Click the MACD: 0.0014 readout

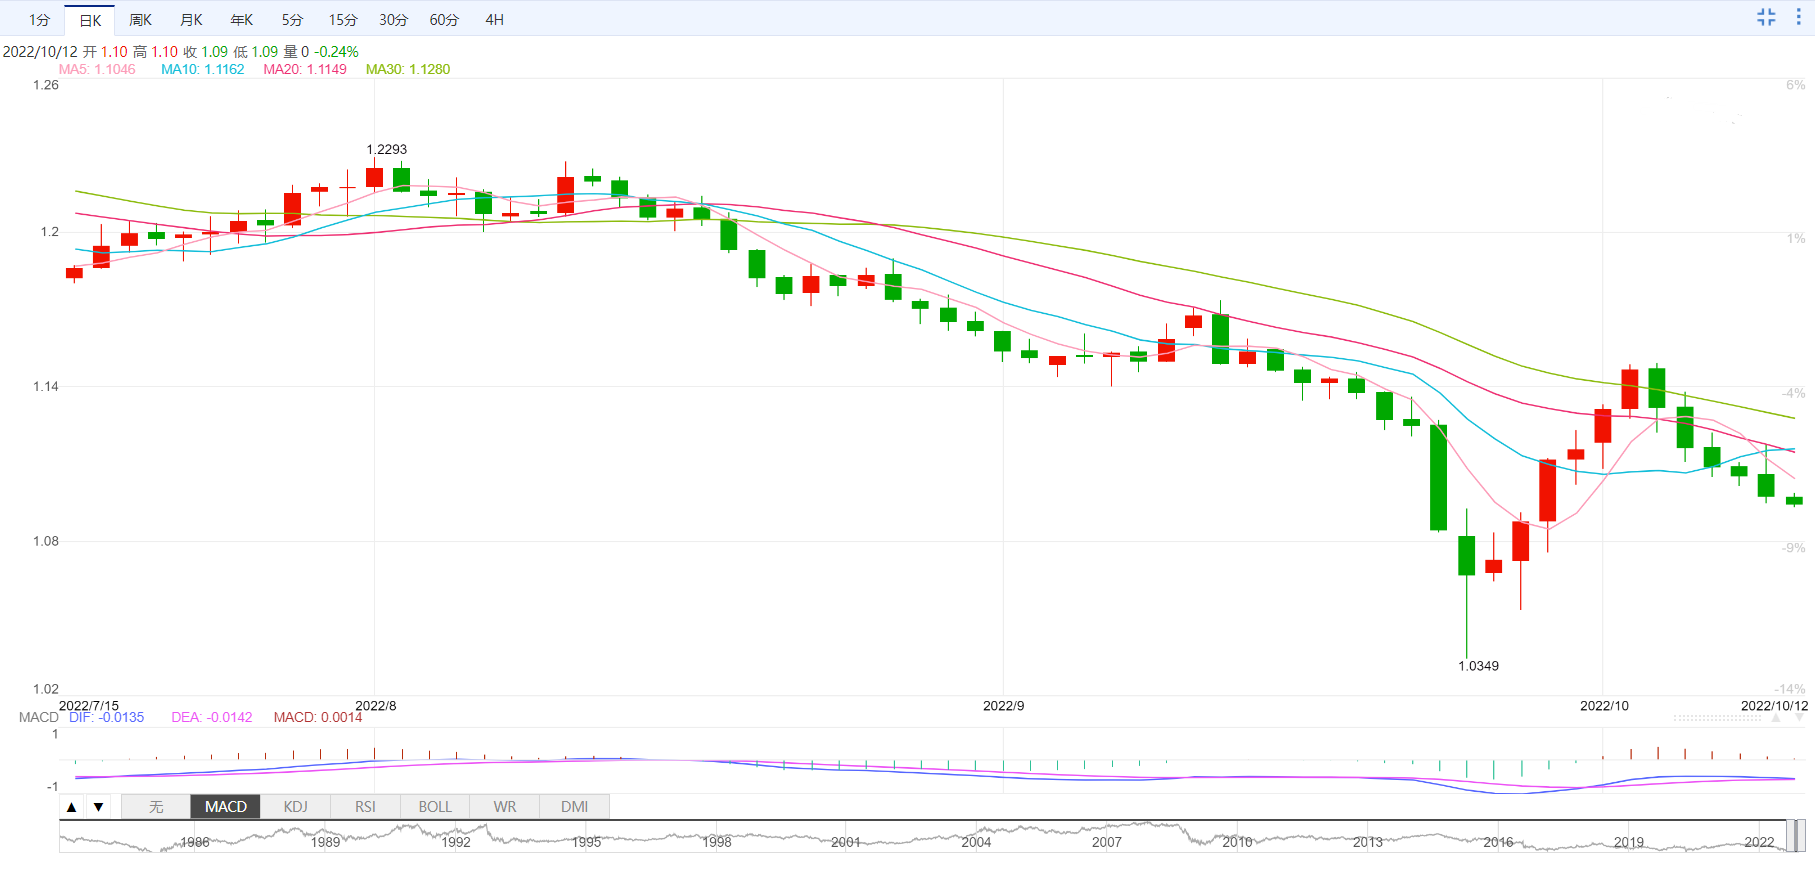pyautogui.click(x=318, y=717)
